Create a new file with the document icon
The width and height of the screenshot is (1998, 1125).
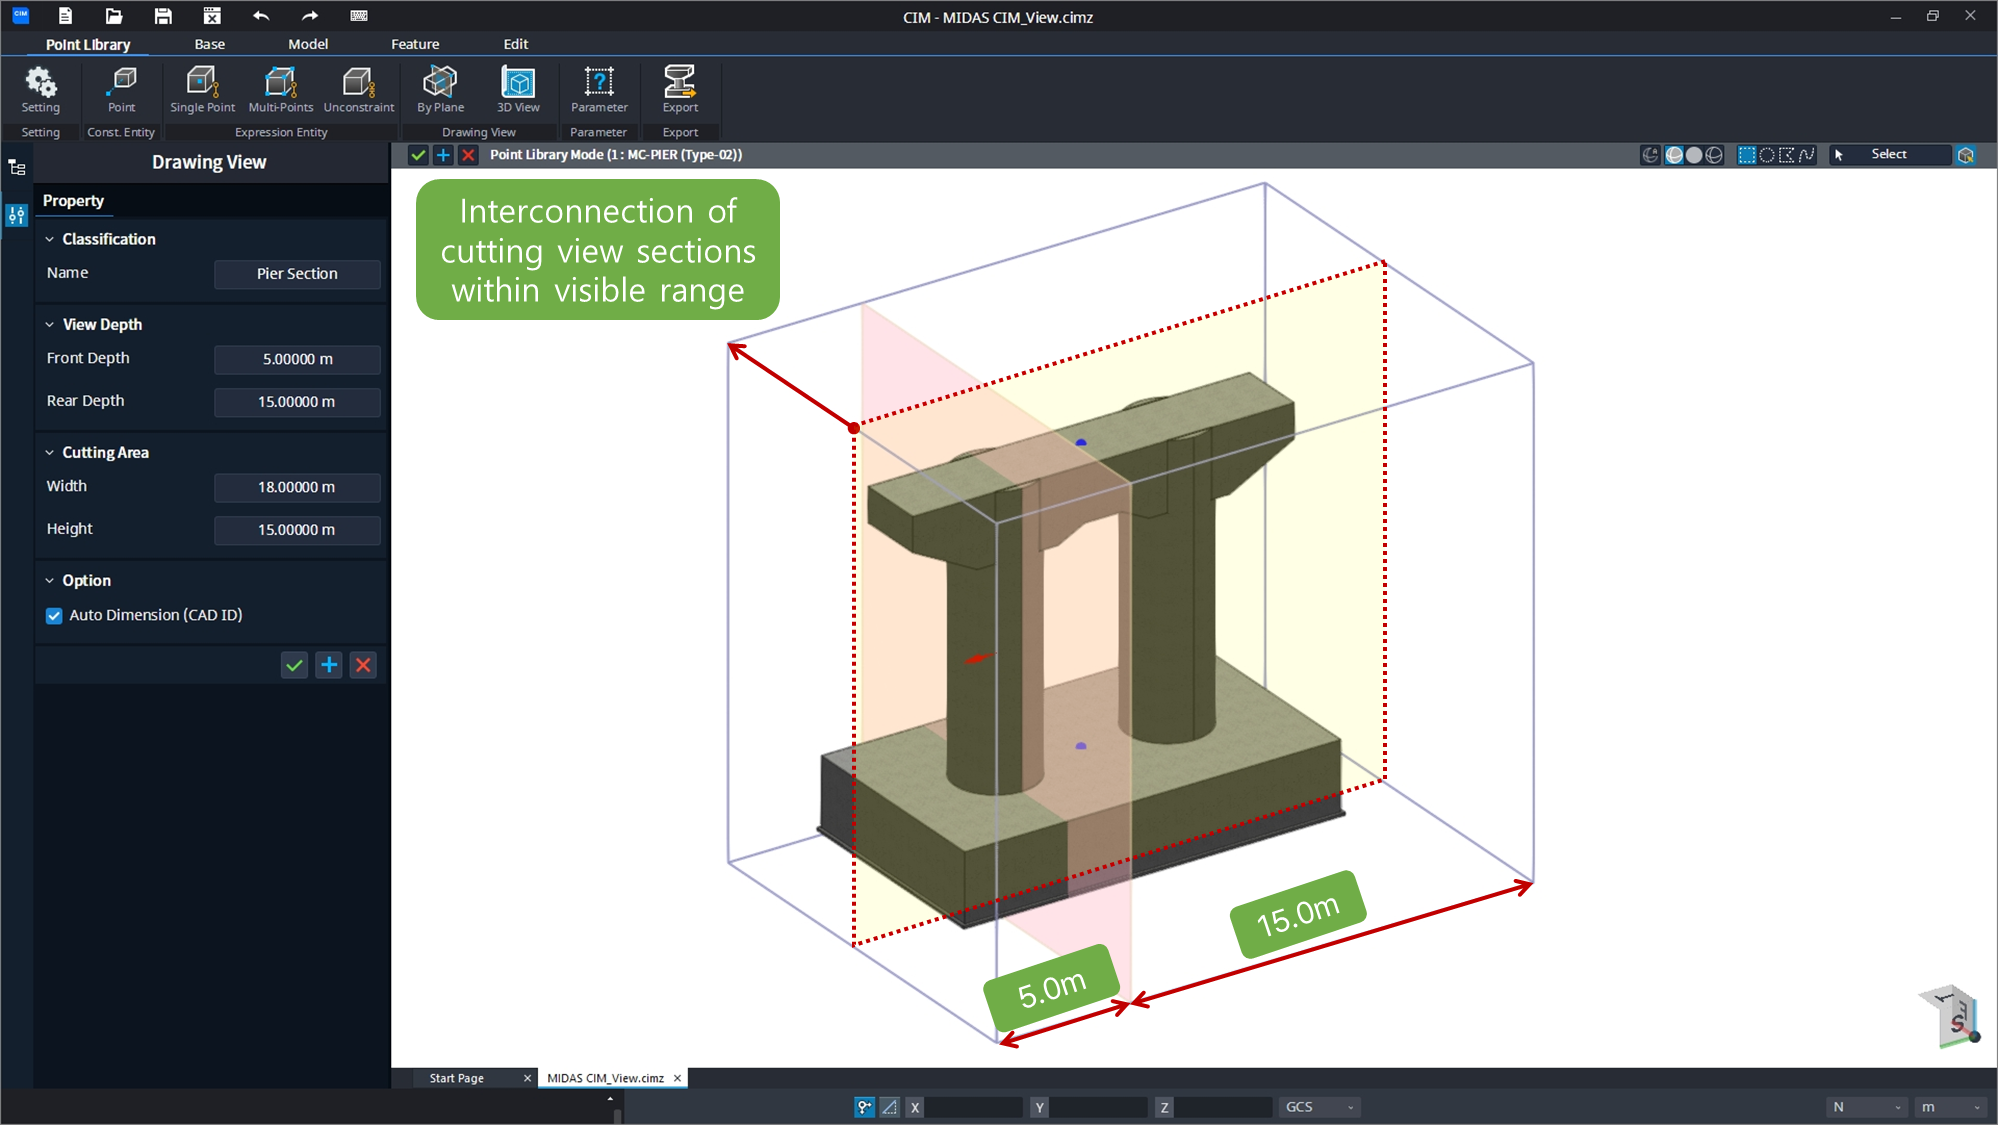tap(66, 16)
